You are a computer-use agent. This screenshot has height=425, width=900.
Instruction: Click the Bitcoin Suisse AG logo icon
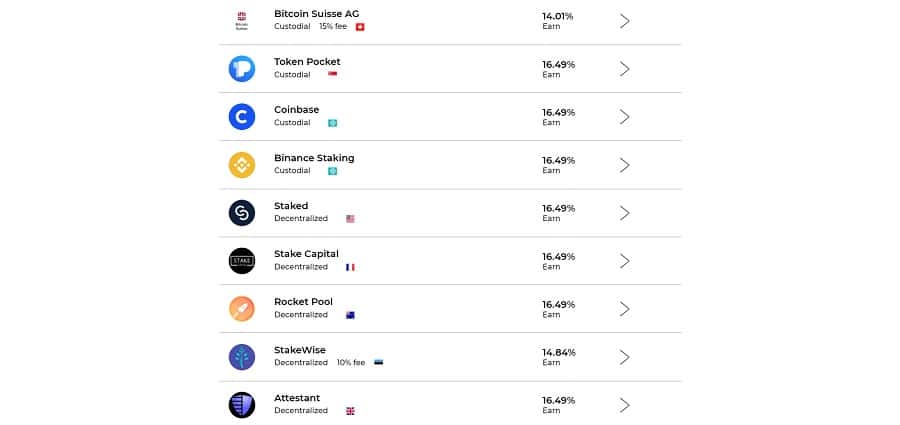[242, 21]
